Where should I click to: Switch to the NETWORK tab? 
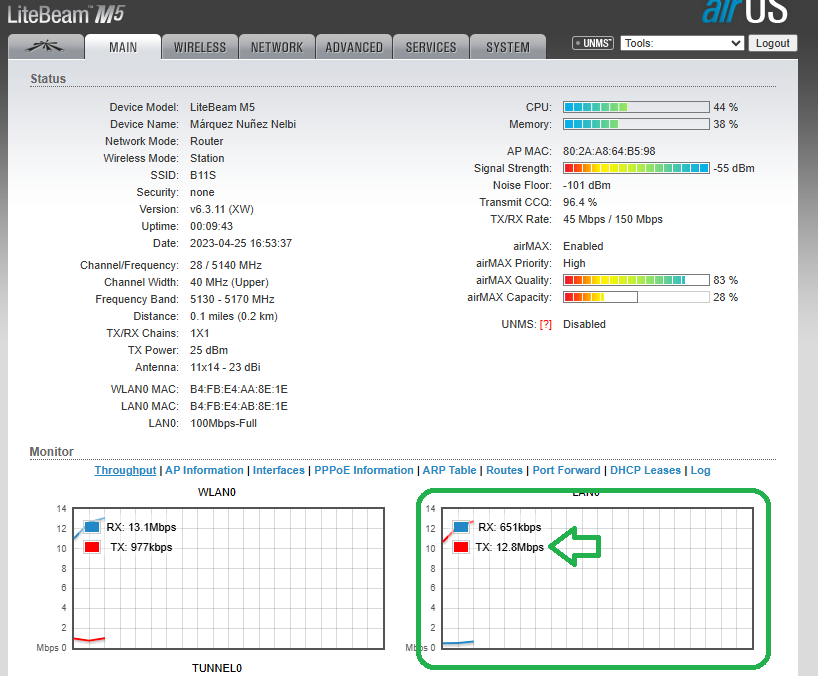[277, 47]
